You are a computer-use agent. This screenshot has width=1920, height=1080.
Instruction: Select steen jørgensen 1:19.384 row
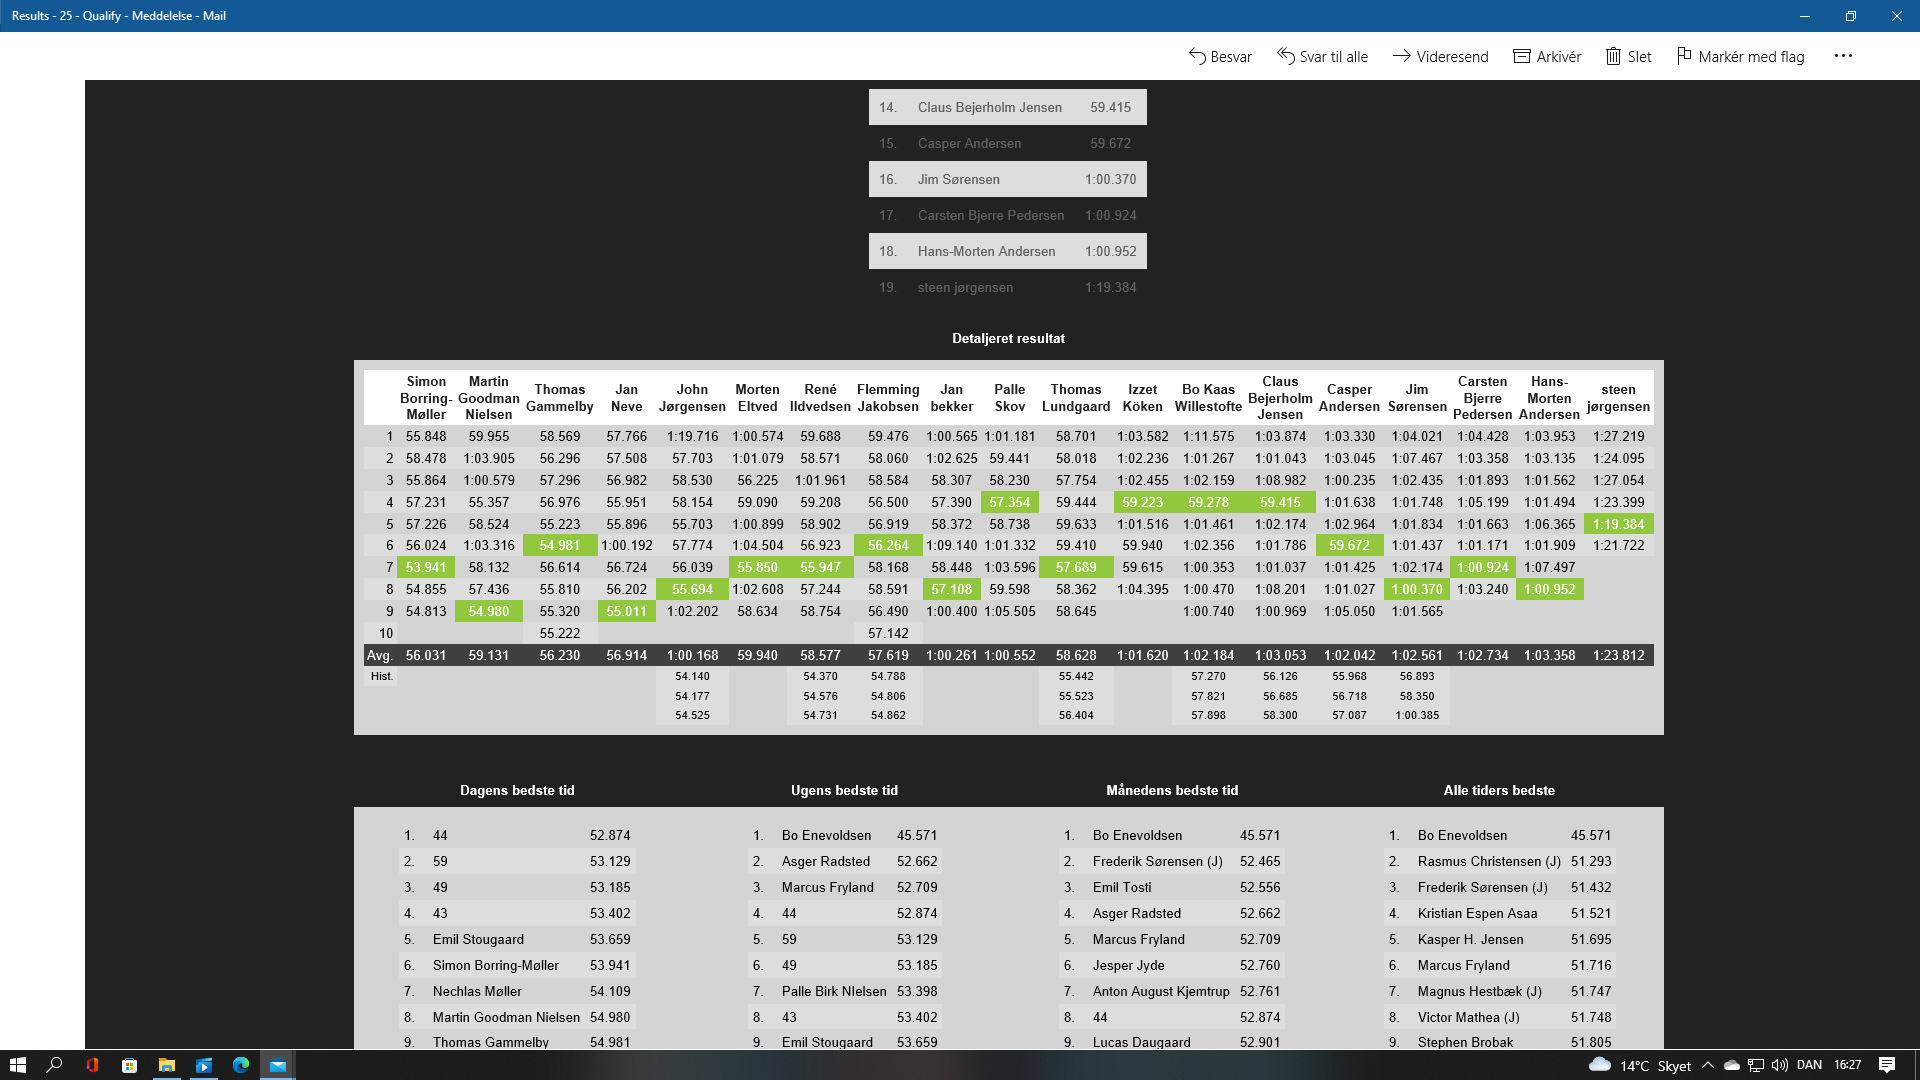[1007, 287]
